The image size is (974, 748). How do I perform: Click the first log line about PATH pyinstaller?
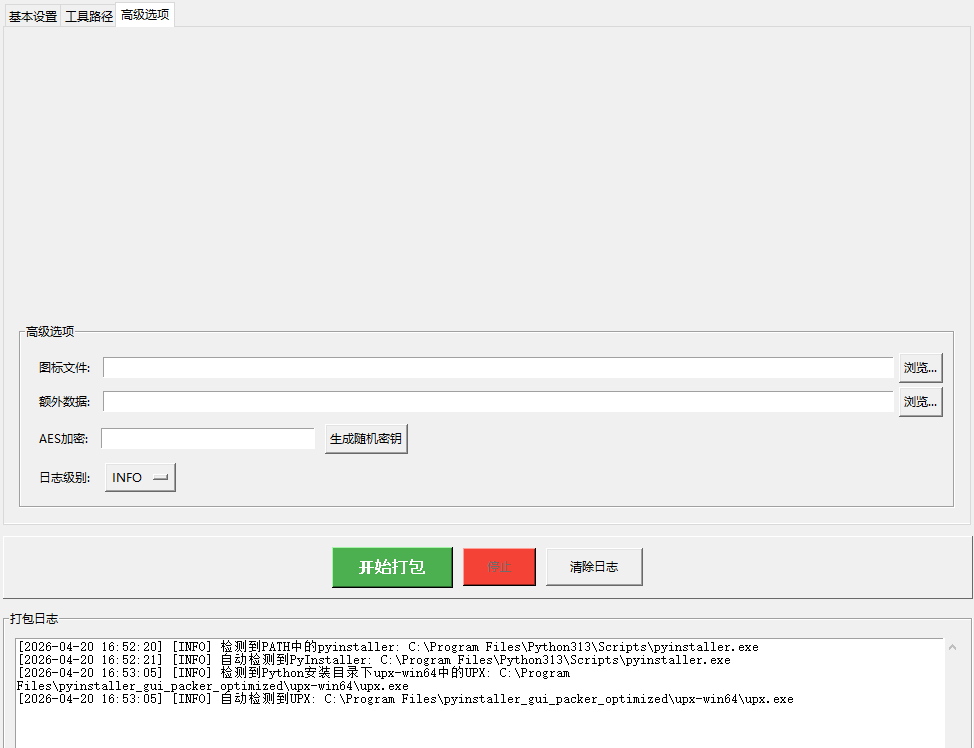(388, 647)
